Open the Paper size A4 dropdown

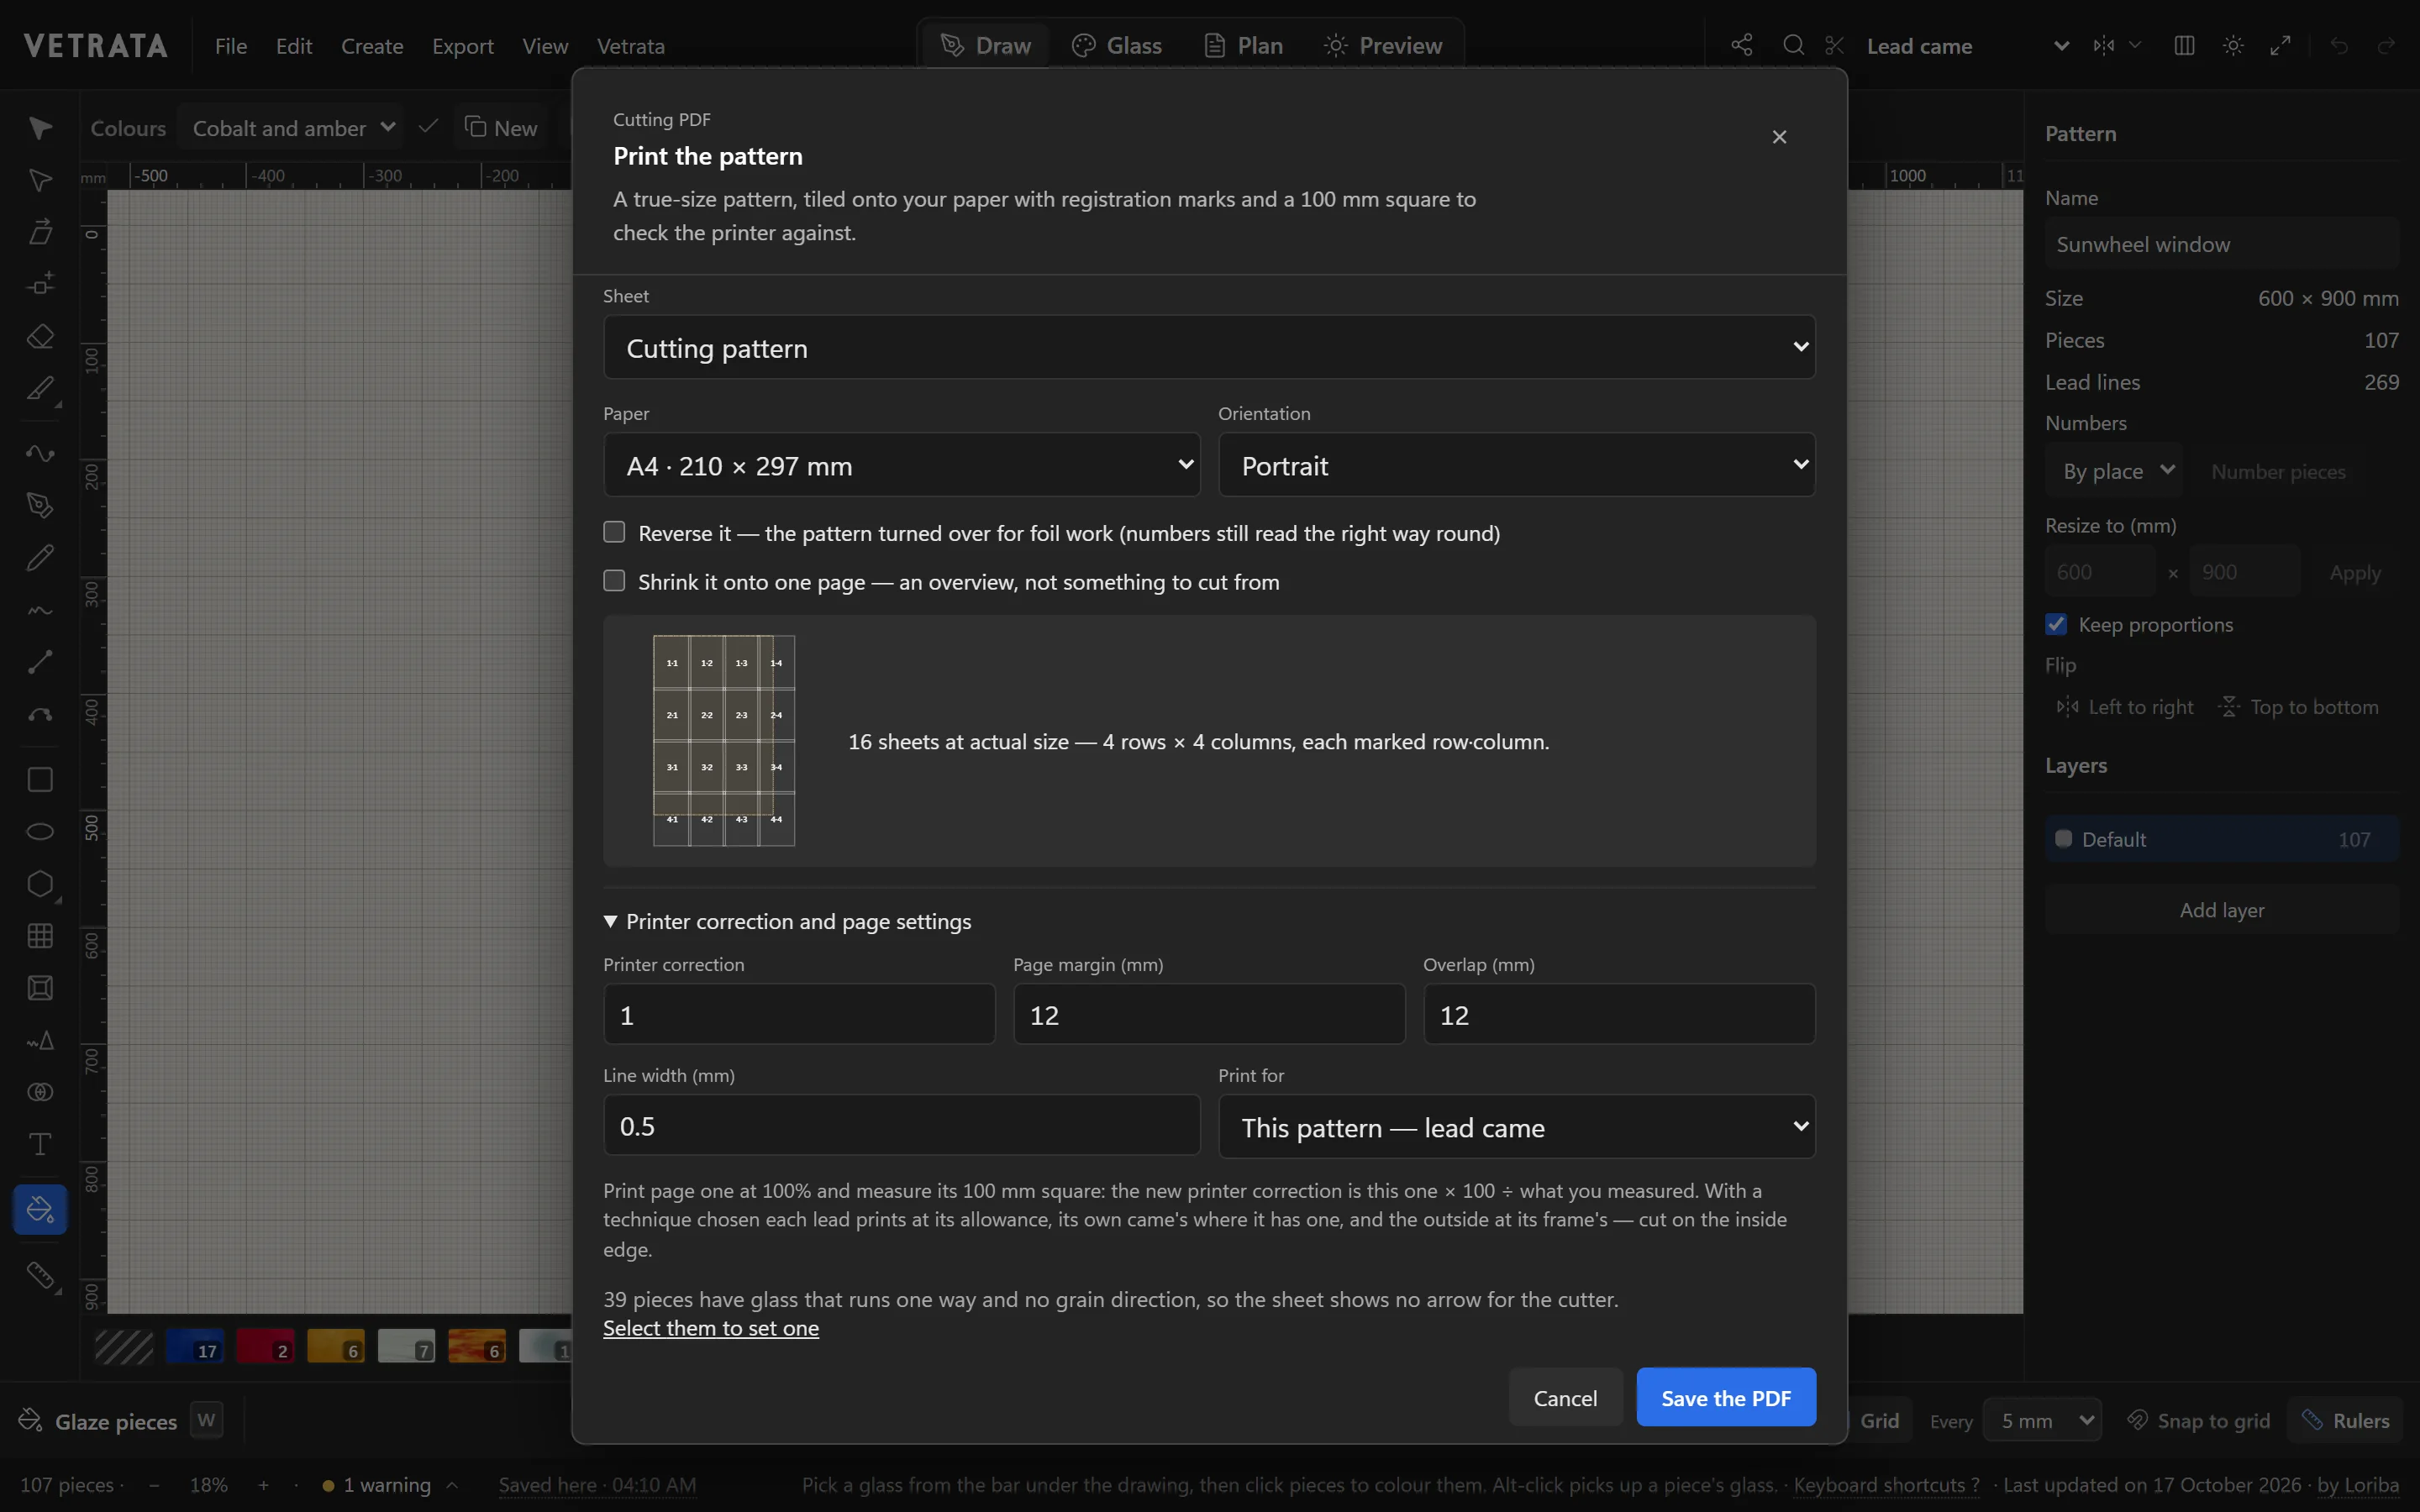pos(901,465)
